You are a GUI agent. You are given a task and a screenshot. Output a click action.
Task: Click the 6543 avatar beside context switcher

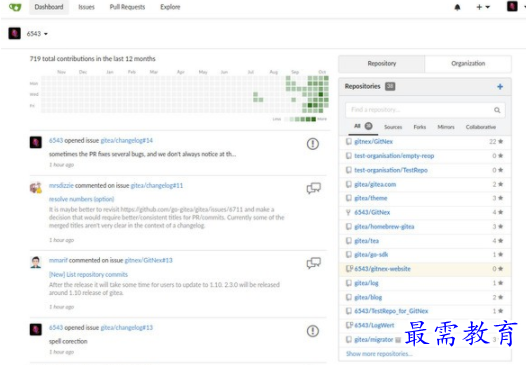pyautogui.click(x=14, y=33)
